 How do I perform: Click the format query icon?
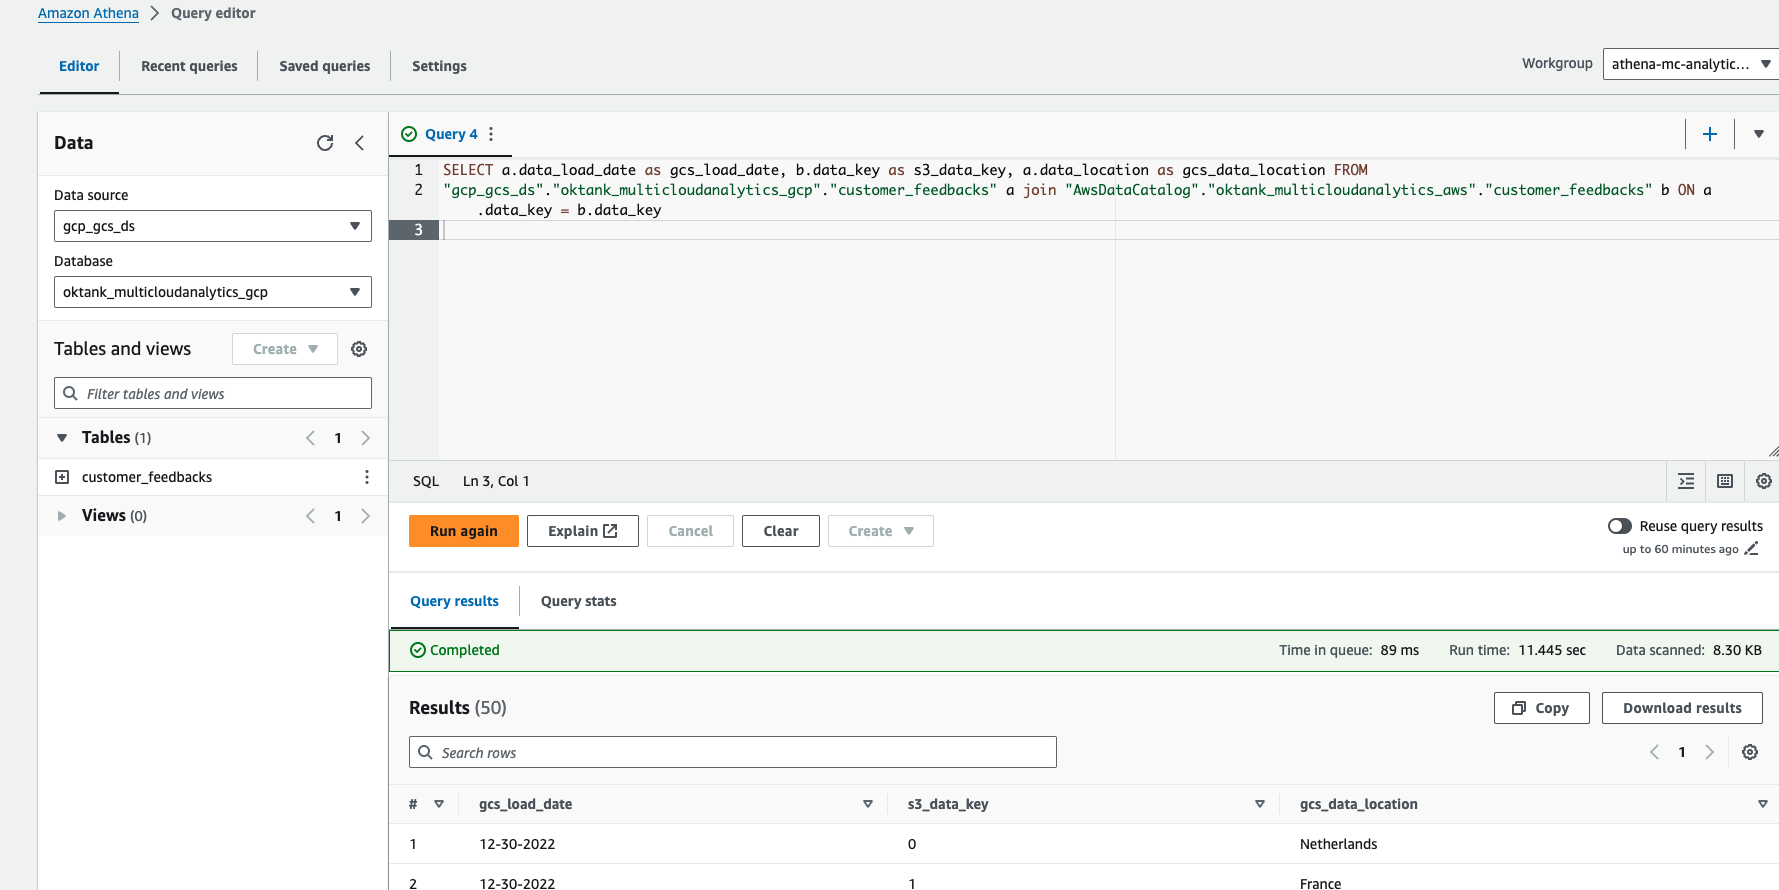1686,481
